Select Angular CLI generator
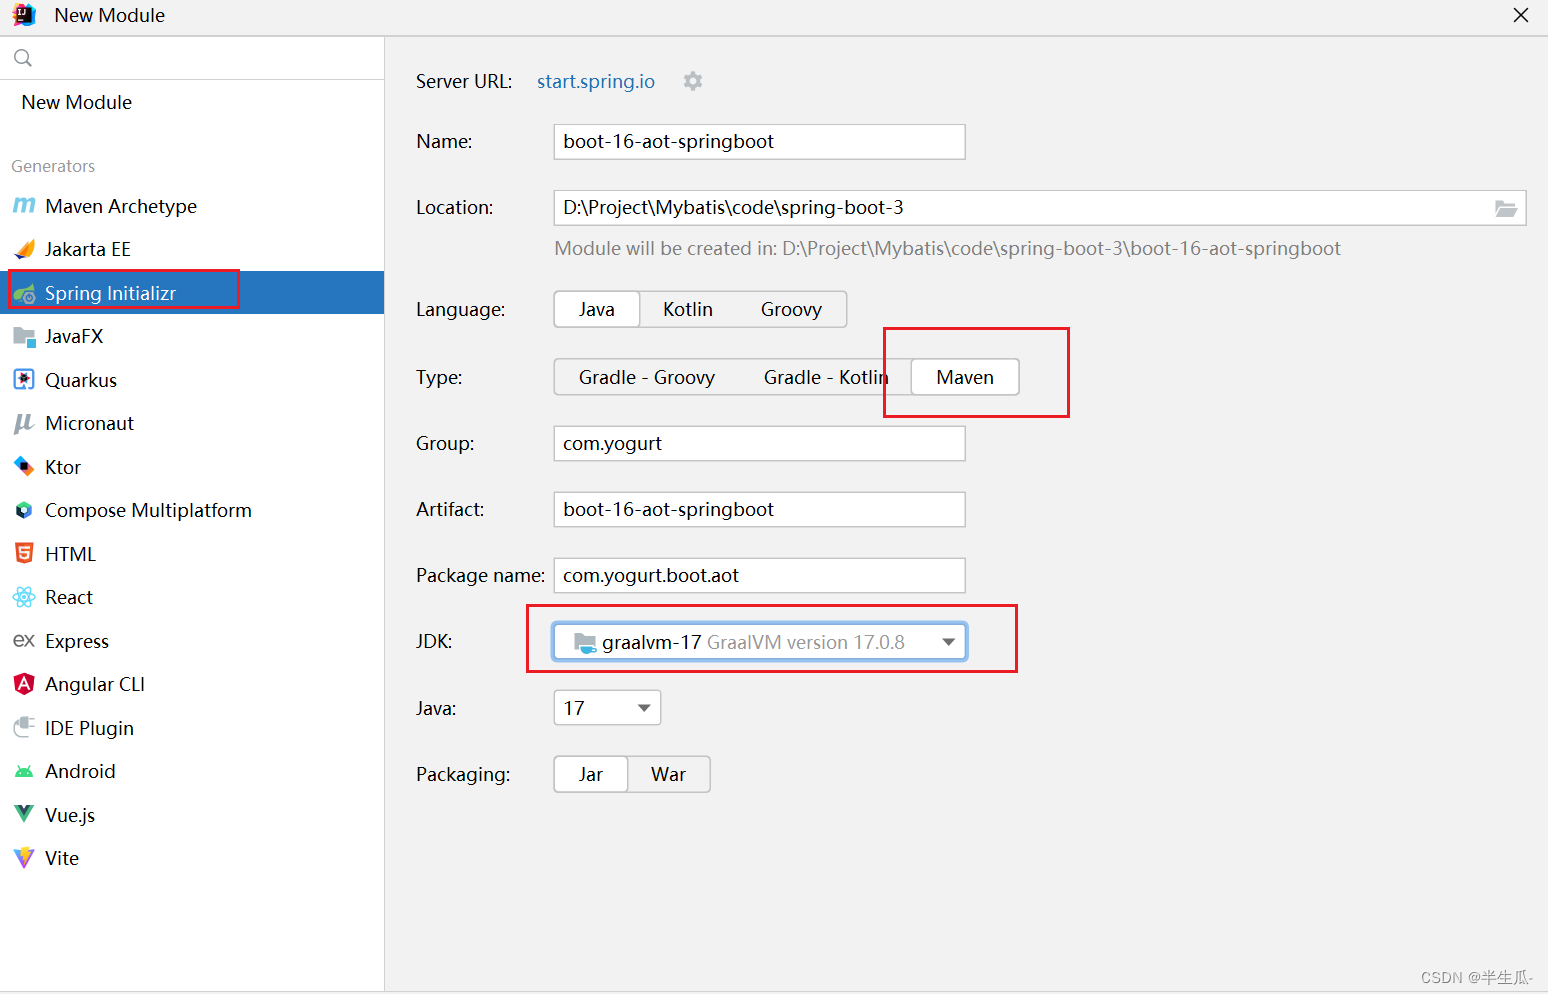The height and width of the screenshot is (994, 1548). [x=192, y=684]
